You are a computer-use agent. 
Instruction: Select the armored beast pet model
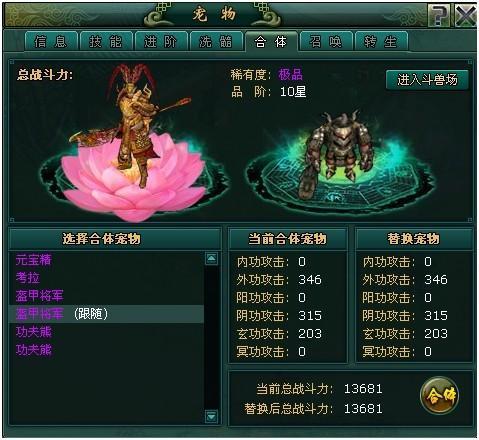tap(337, 153)
